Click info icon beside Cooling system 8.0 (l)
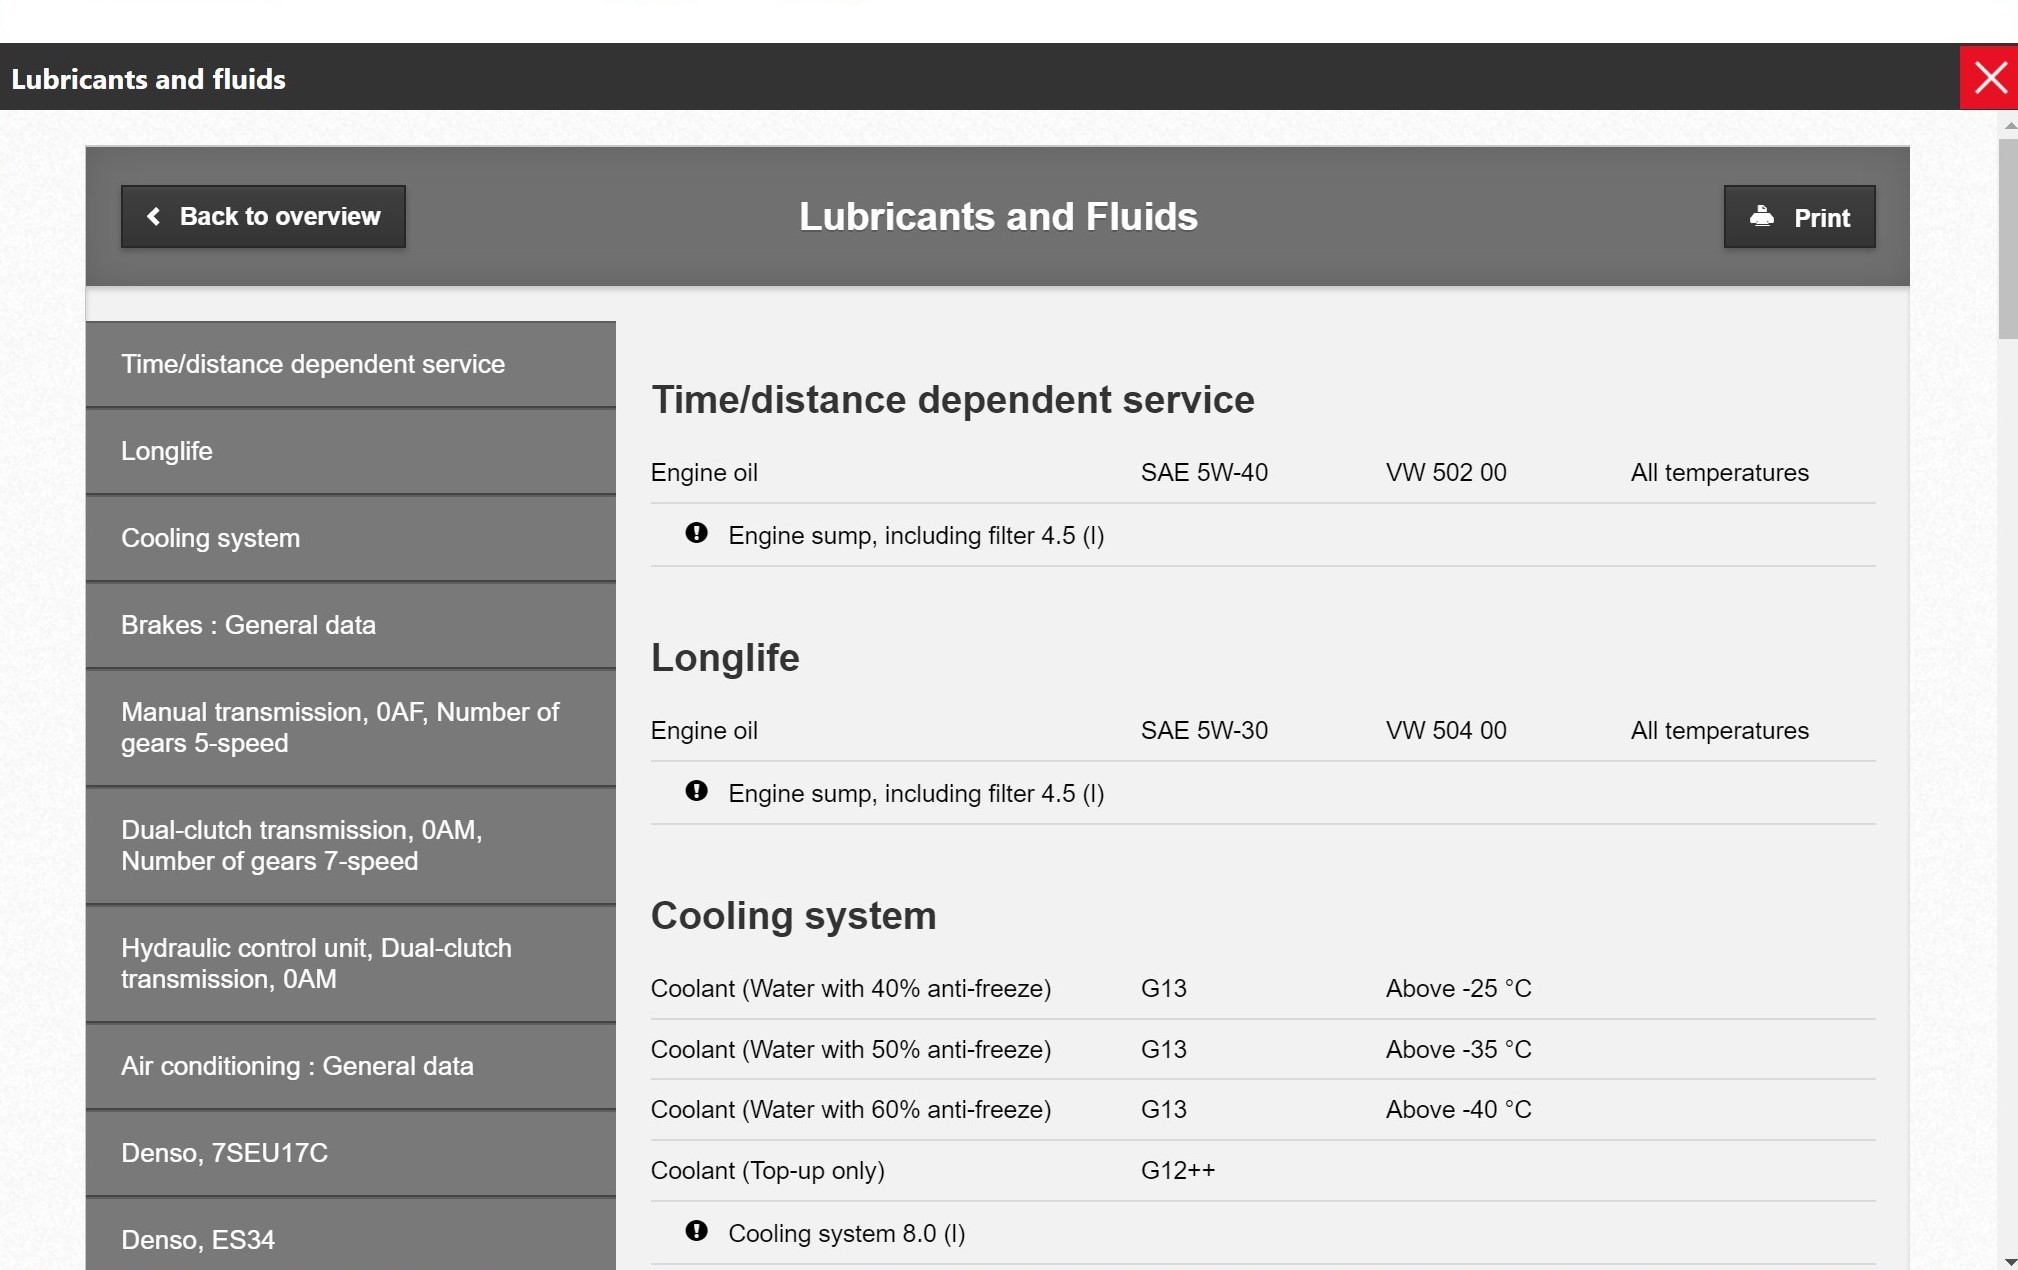The height and width of the screenshot is (1270, 2018). 696,1231
